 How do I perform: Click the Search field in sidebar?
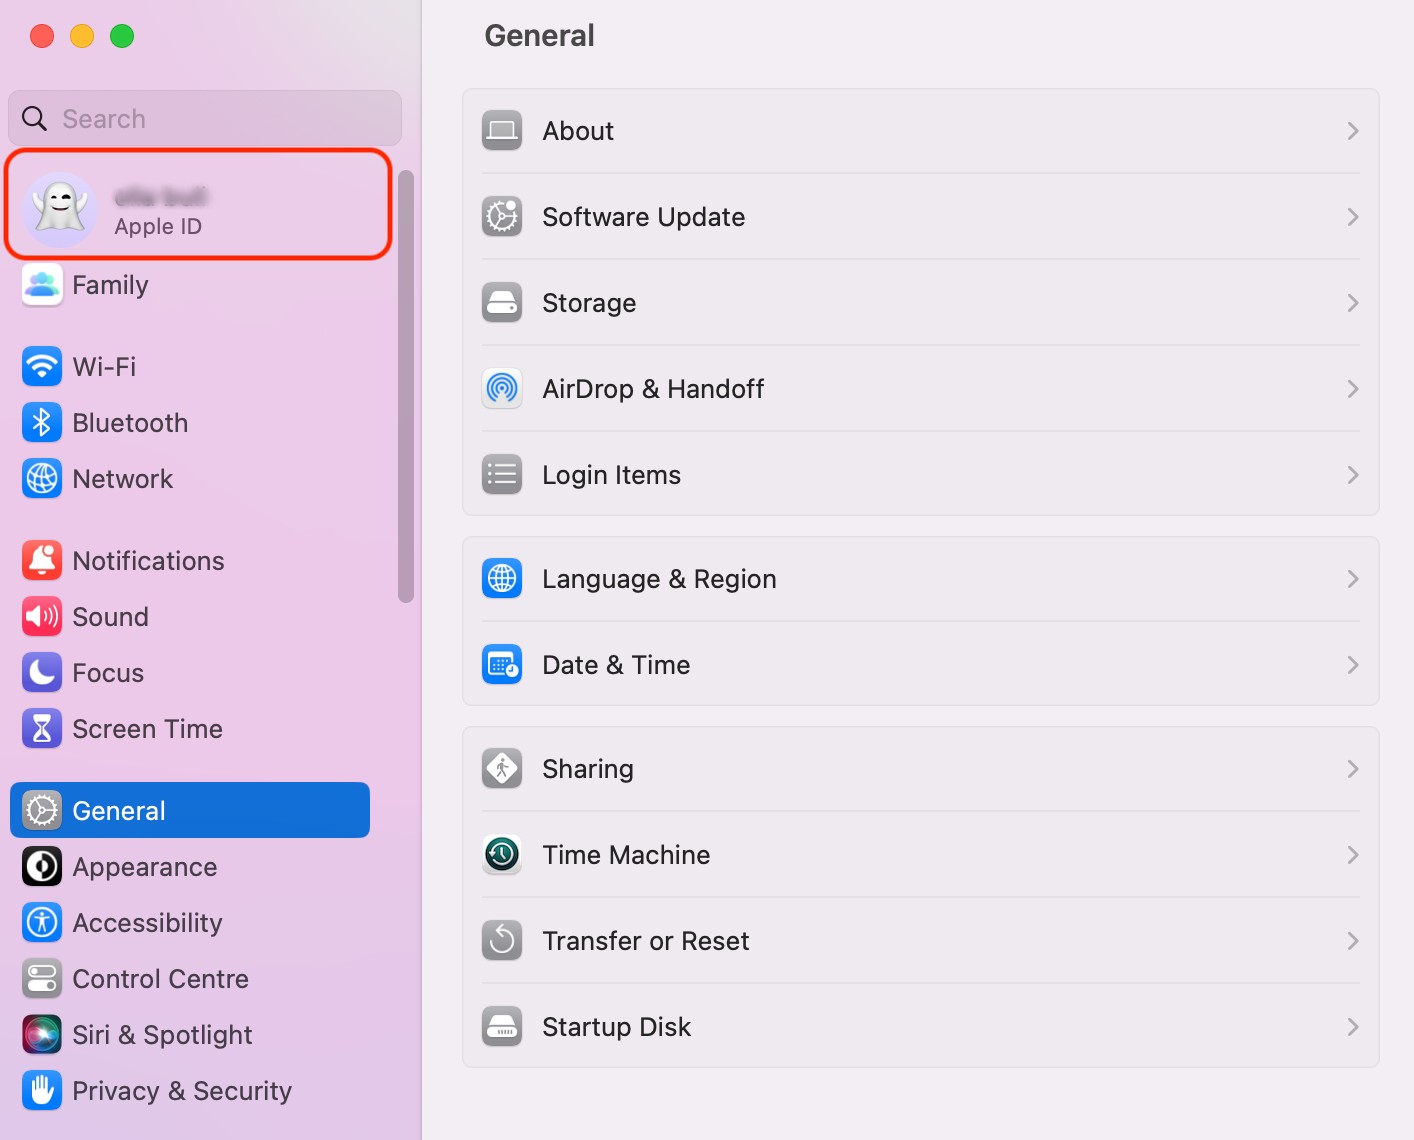tap(205, 118)
